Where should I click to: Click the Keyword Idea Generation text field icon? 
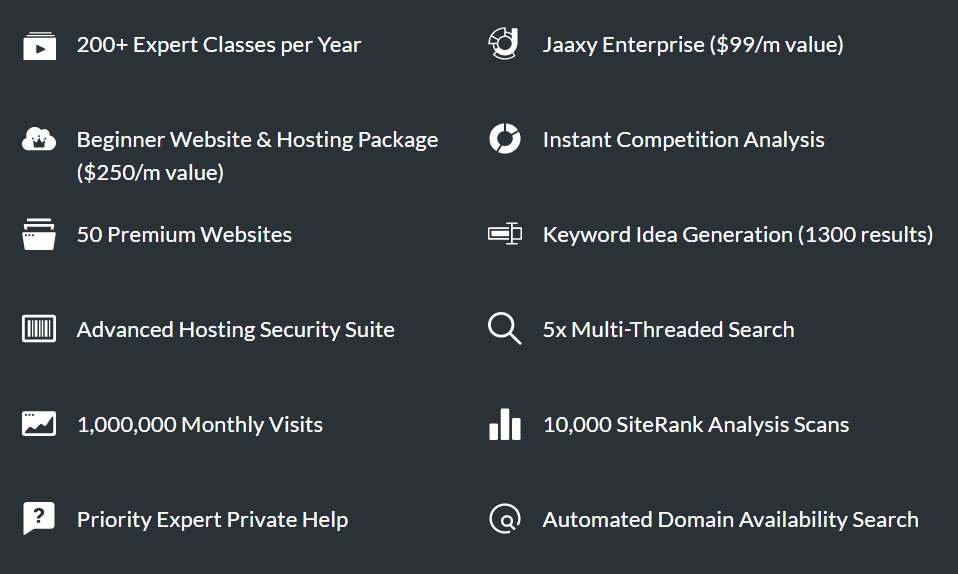(x=505, y=234)
